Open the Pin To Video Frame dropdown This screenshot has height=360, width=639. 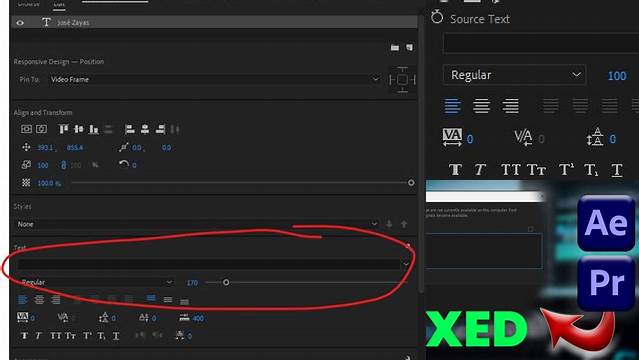pos(214,80)
